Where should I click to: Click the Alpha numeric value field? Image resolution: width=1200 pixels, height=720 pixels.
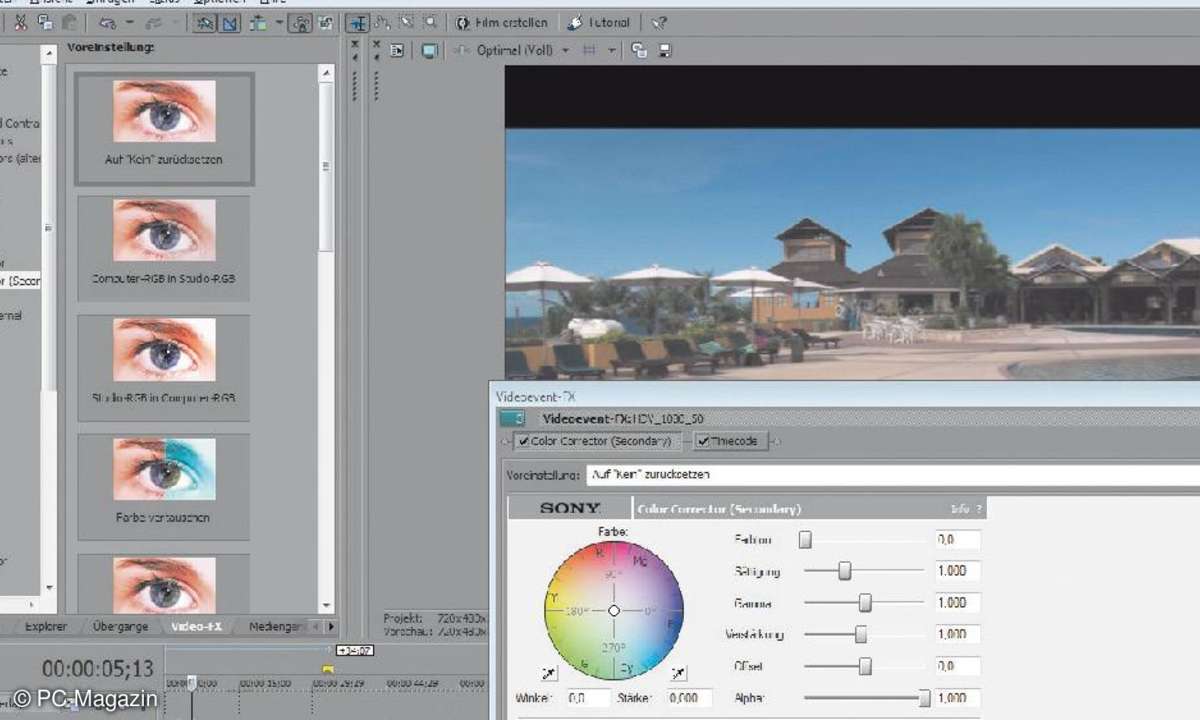coord(957,698)
